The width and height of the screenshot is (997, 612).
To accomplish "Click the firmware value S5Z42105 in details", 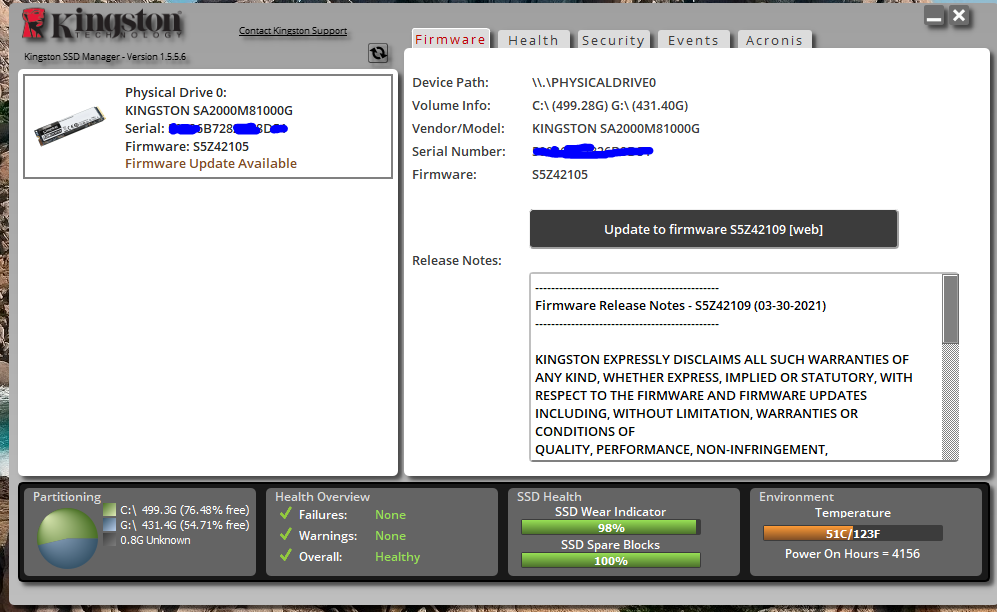I will pyautogui.click(x=560, y=174).
